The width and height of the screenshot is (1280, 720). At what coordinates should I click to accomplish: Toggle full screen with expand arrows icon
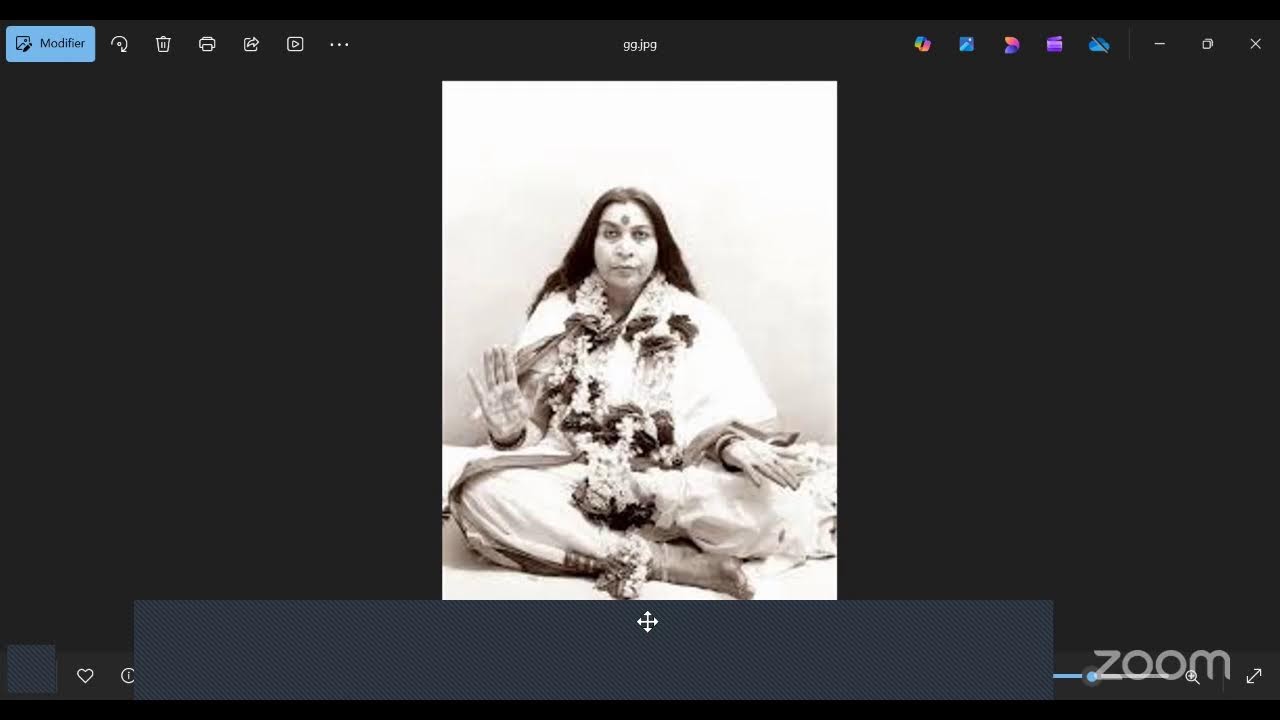pyautogui.click(x=1254, y=677)
